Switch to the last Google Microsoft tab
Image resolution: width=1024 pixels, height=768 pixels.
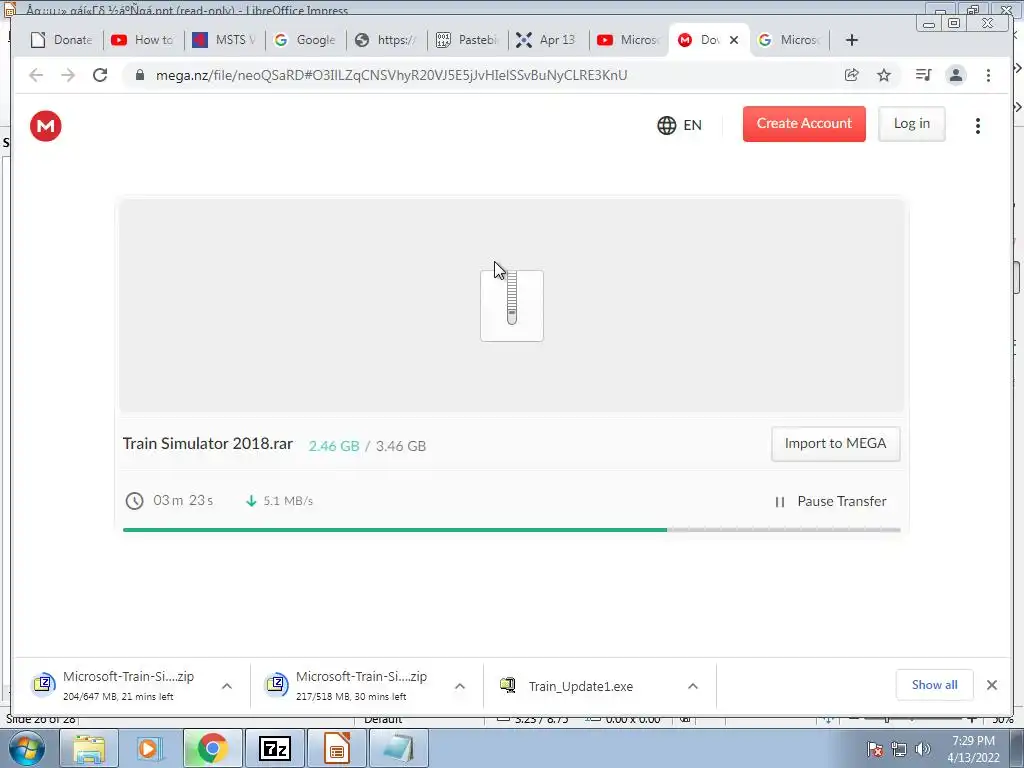[x=790, y=40]
